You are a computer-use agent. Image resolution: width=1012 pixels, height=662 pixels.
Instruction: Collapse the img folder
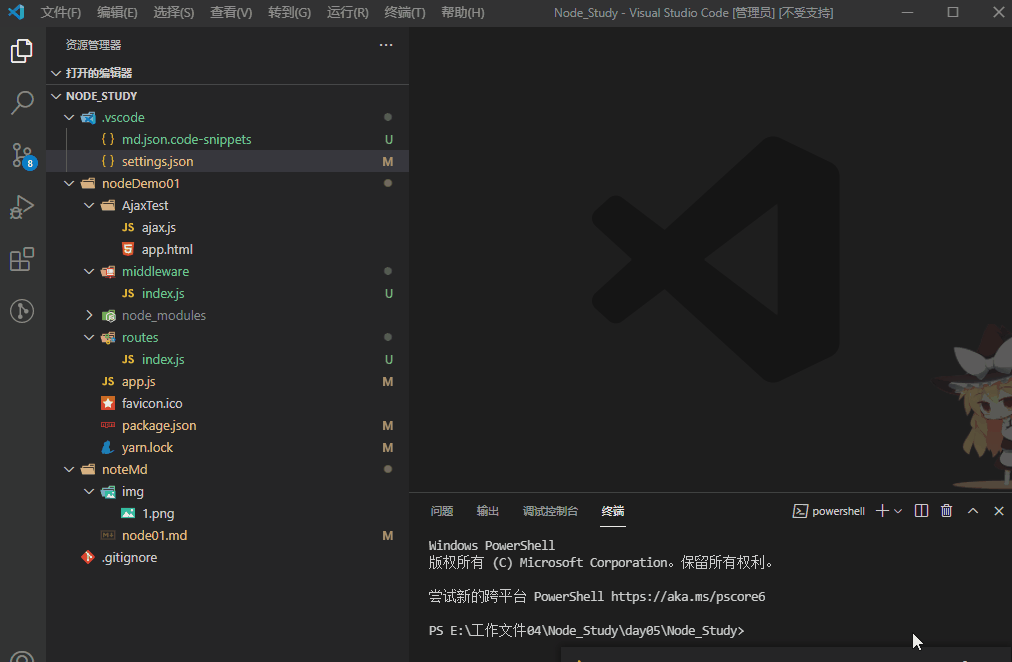click(89, 492)
